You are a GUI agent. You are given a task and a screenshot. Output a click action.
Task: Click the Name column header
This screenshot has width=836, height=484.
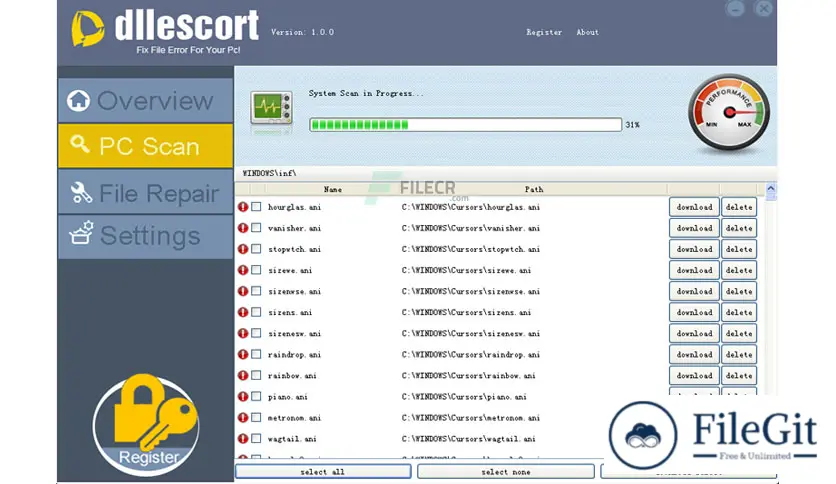tap(333, 189)
